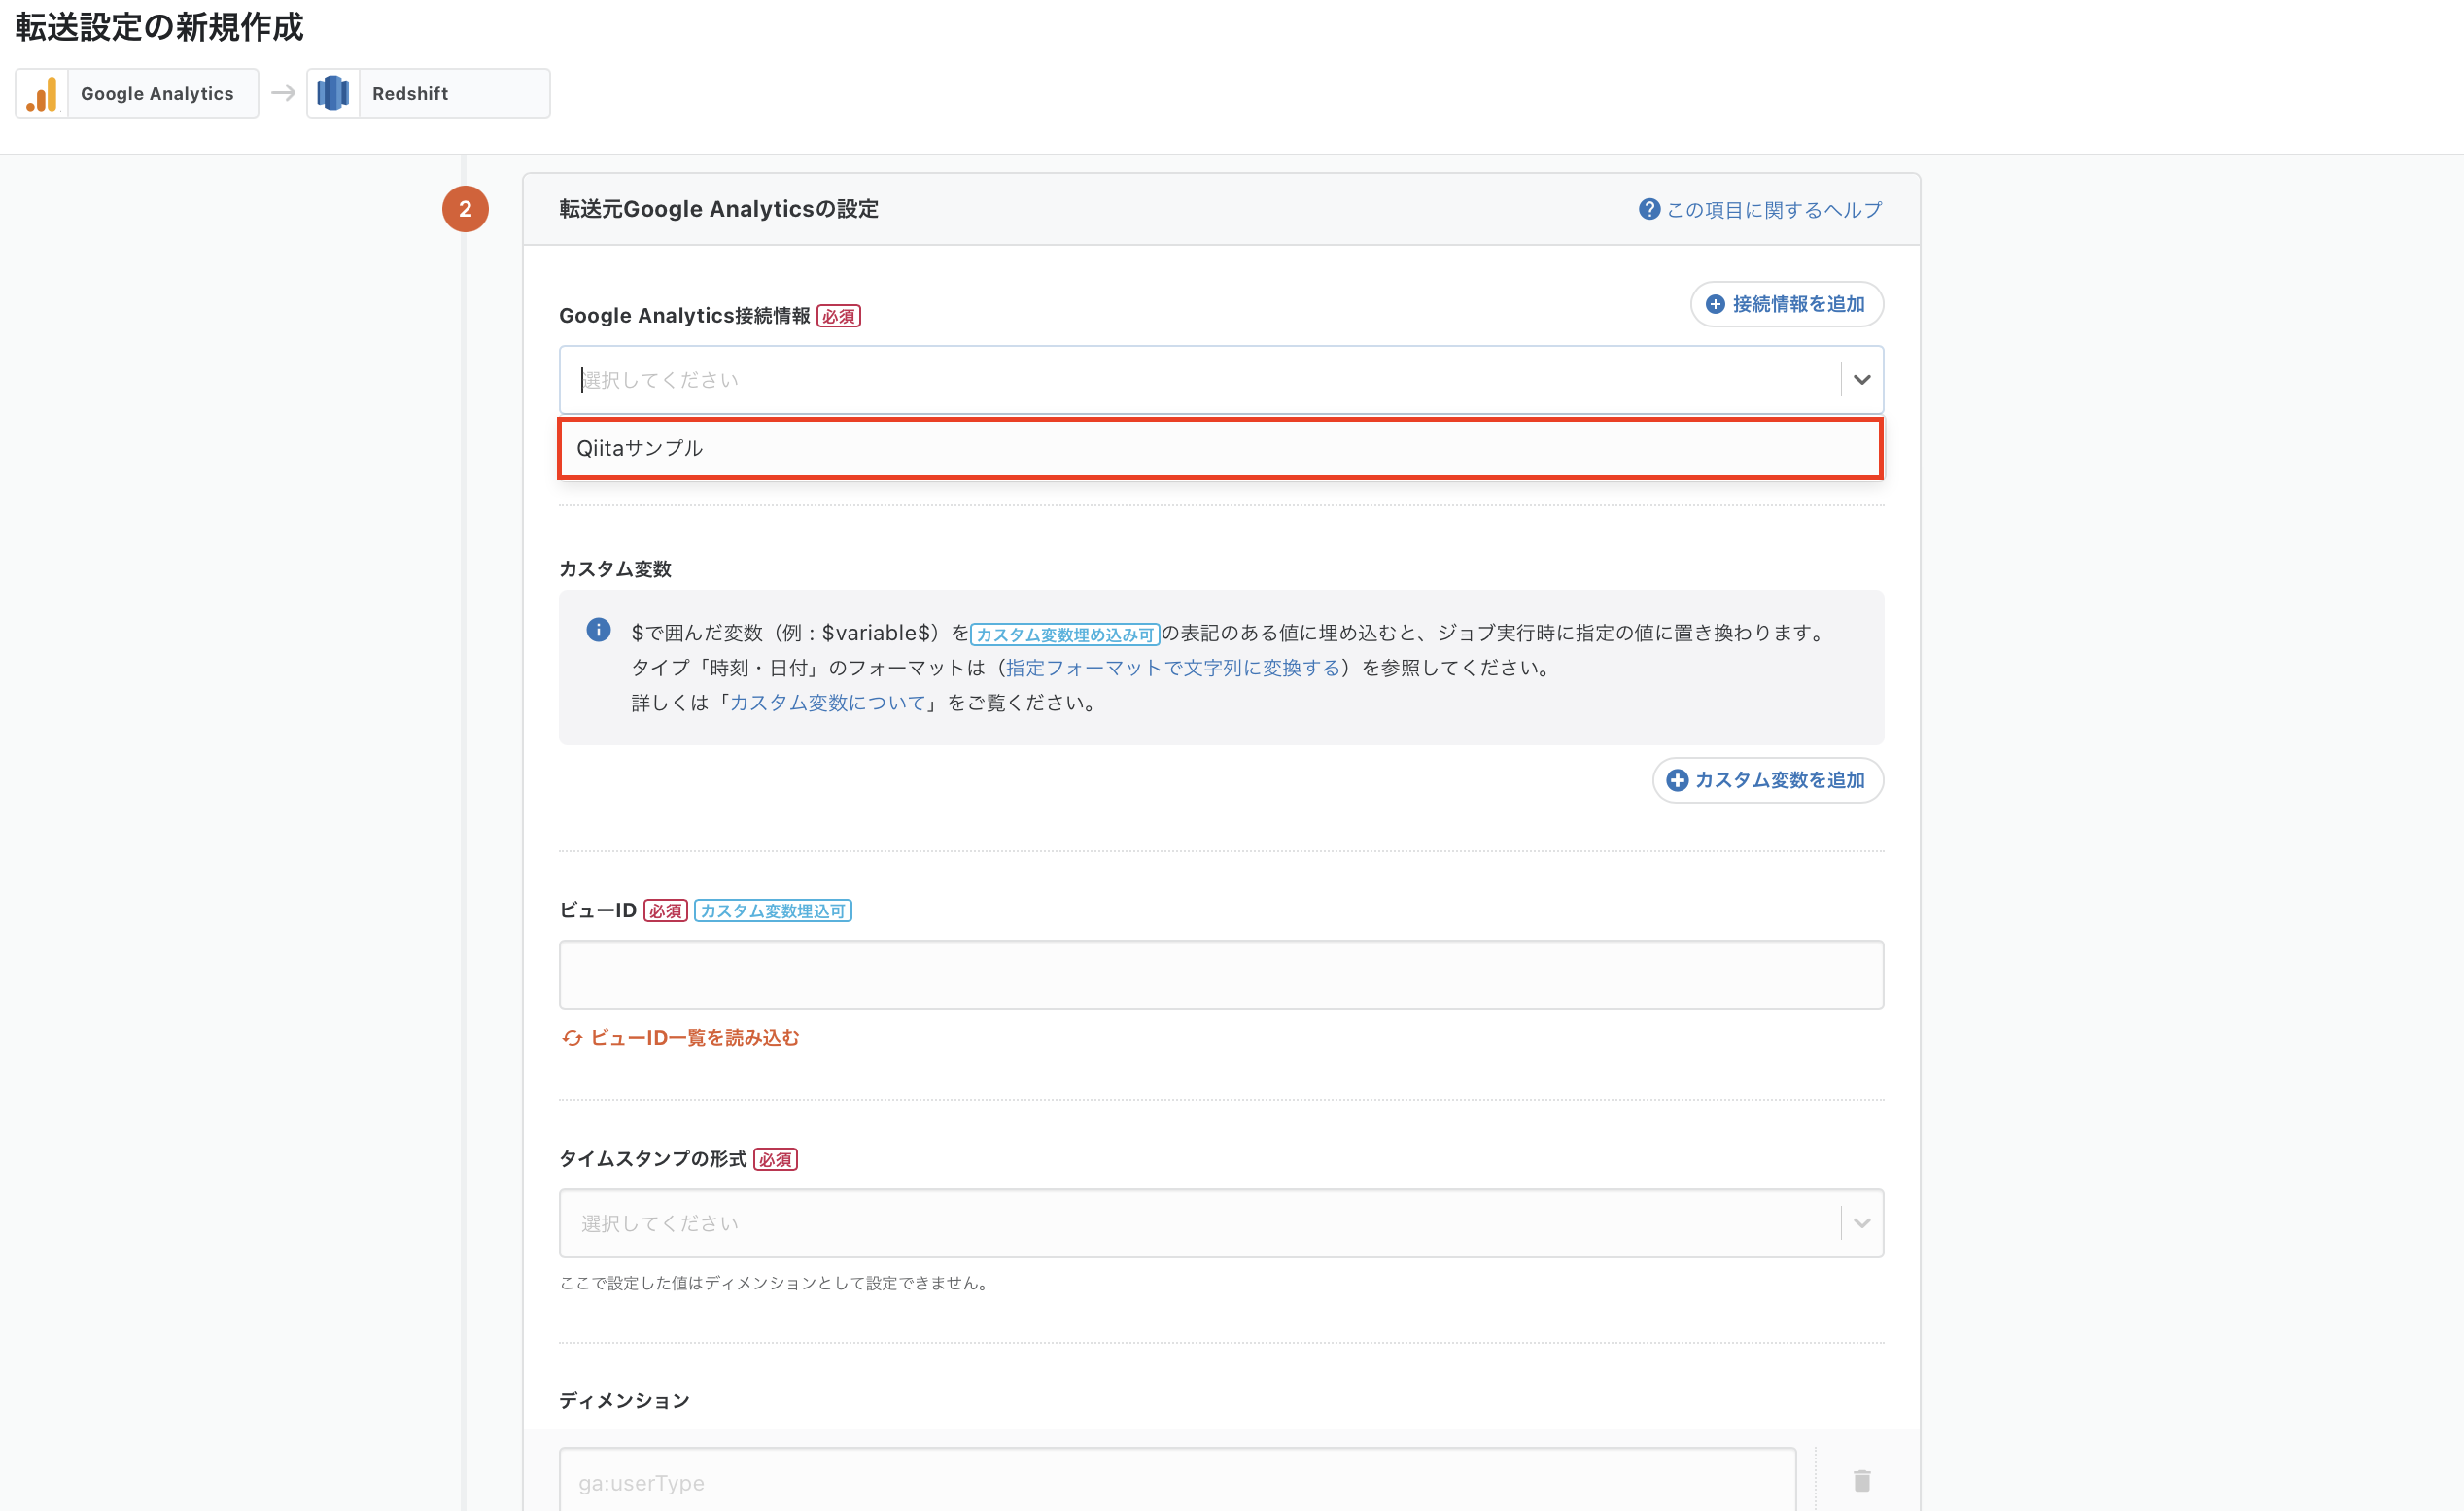Screen dimensions: 2464x1511
Task: Click the タイムスタンプの形式 label
Action: click(652, 1159)
